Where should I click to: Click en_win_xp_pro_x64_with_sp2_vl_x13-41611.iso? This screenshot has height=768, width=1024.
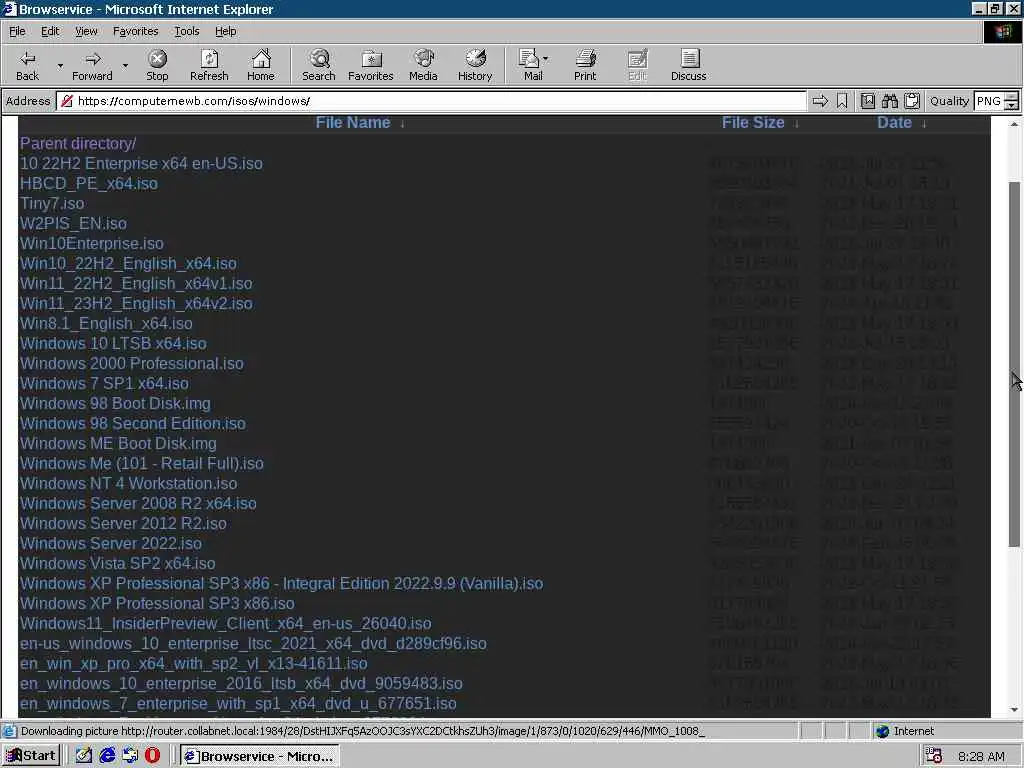pos(193,664)
